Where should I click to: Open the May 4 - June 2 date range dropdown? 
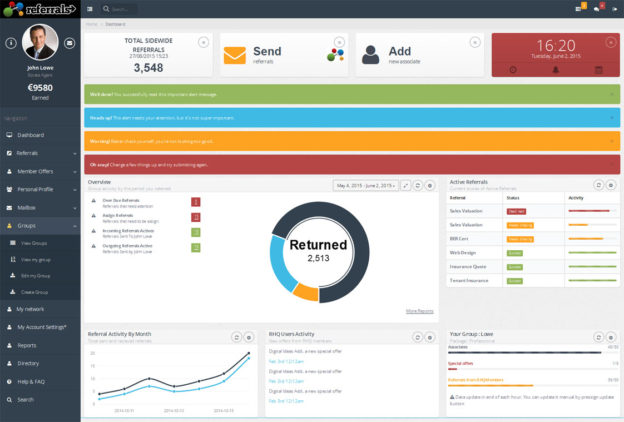click(365, 185)
